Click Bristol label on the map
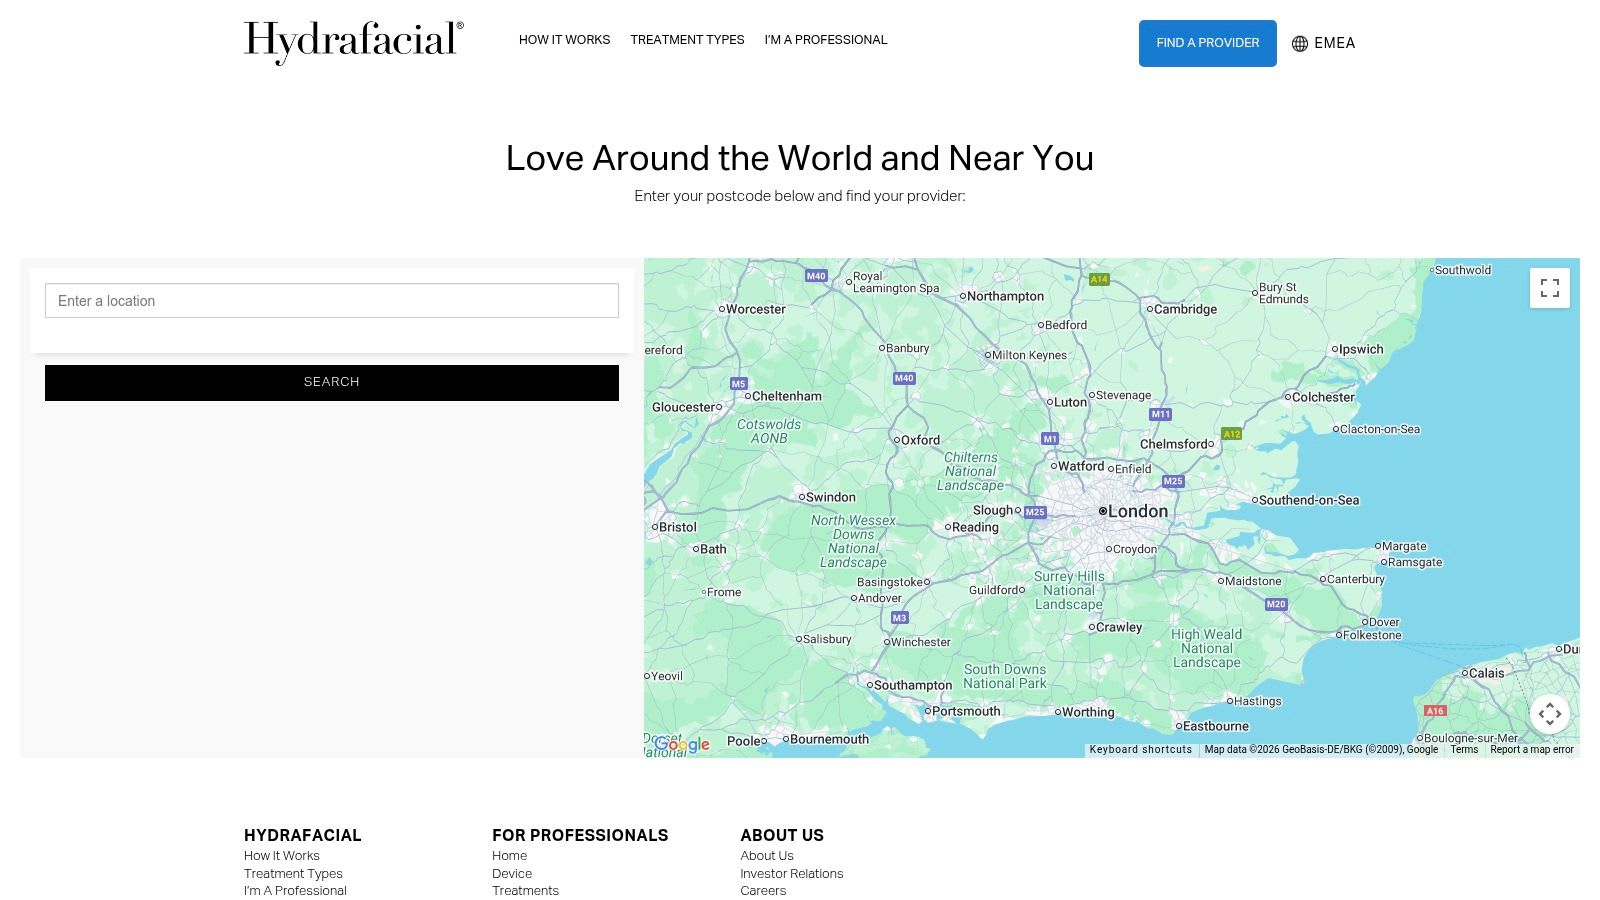Screen dimensions: 1600x900 pyautogui.click(x=678, y=528)
